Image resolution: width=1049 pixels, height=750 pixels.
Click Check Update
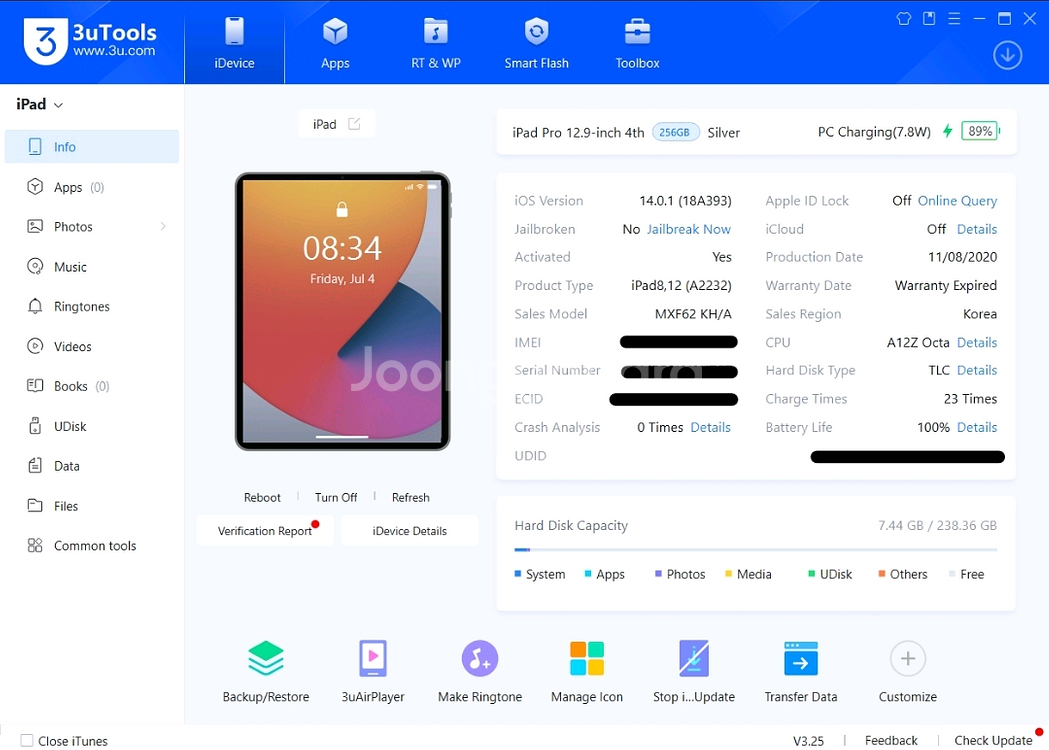click(993, 741)
